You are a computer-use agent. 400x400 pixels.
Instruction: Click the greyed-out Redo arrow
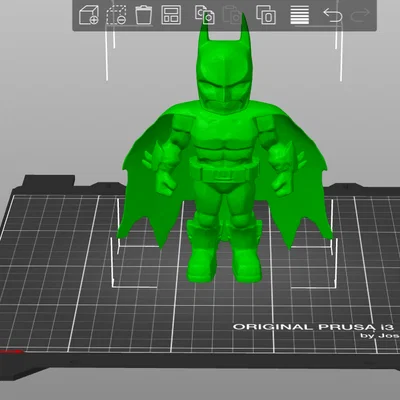click(360, 15)
